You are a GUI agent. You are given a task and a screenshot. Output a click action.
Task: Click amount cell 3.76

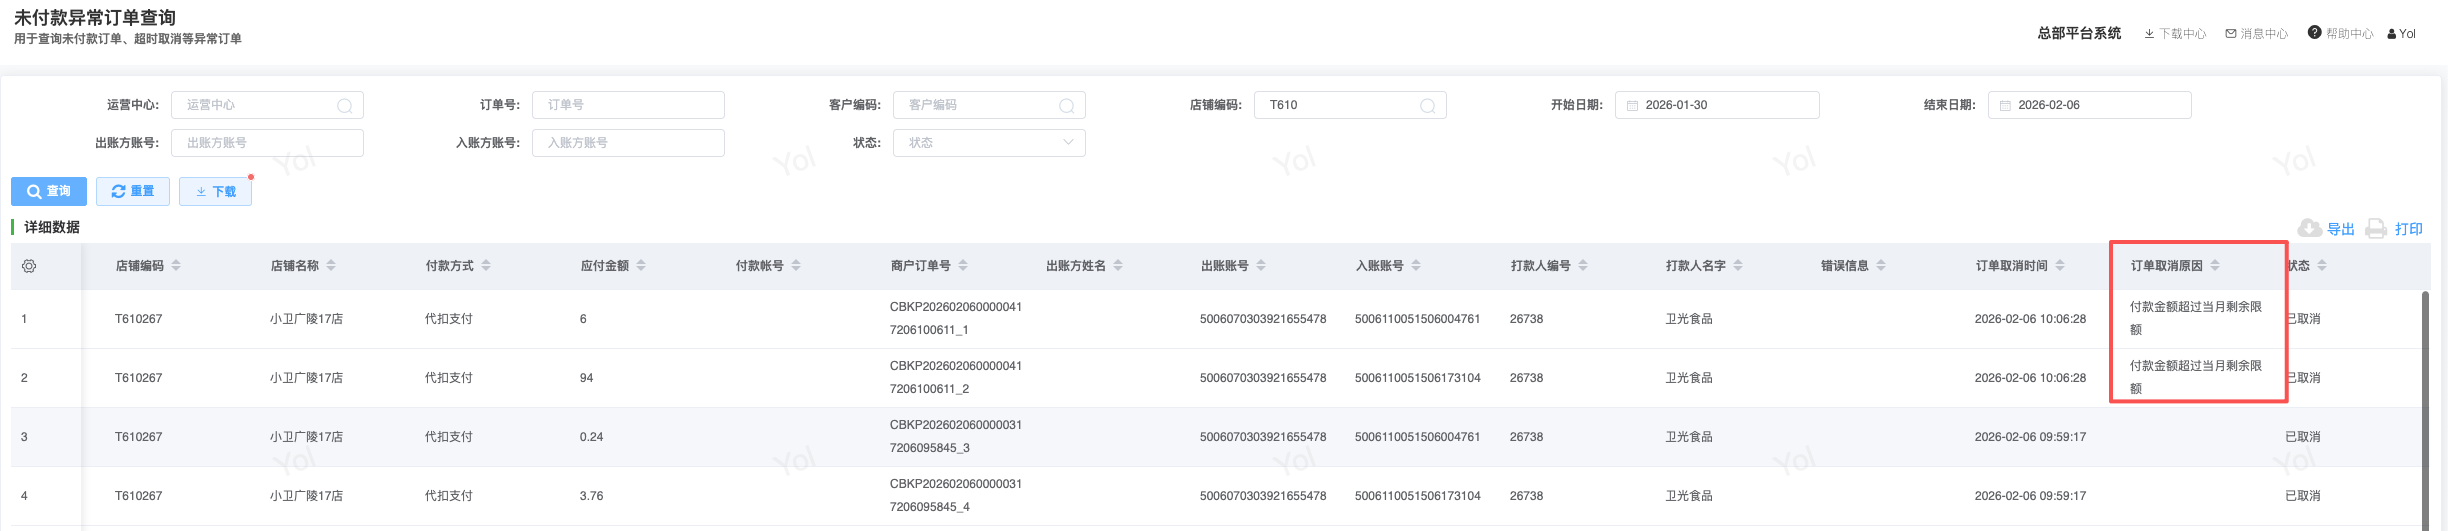592,496
